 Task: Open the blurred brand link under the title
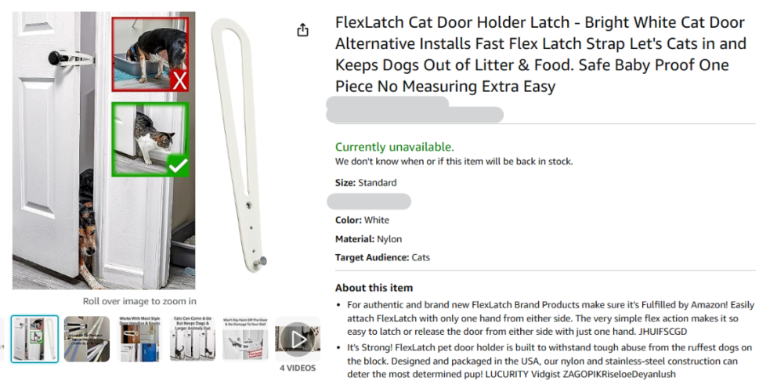(387, 102)
